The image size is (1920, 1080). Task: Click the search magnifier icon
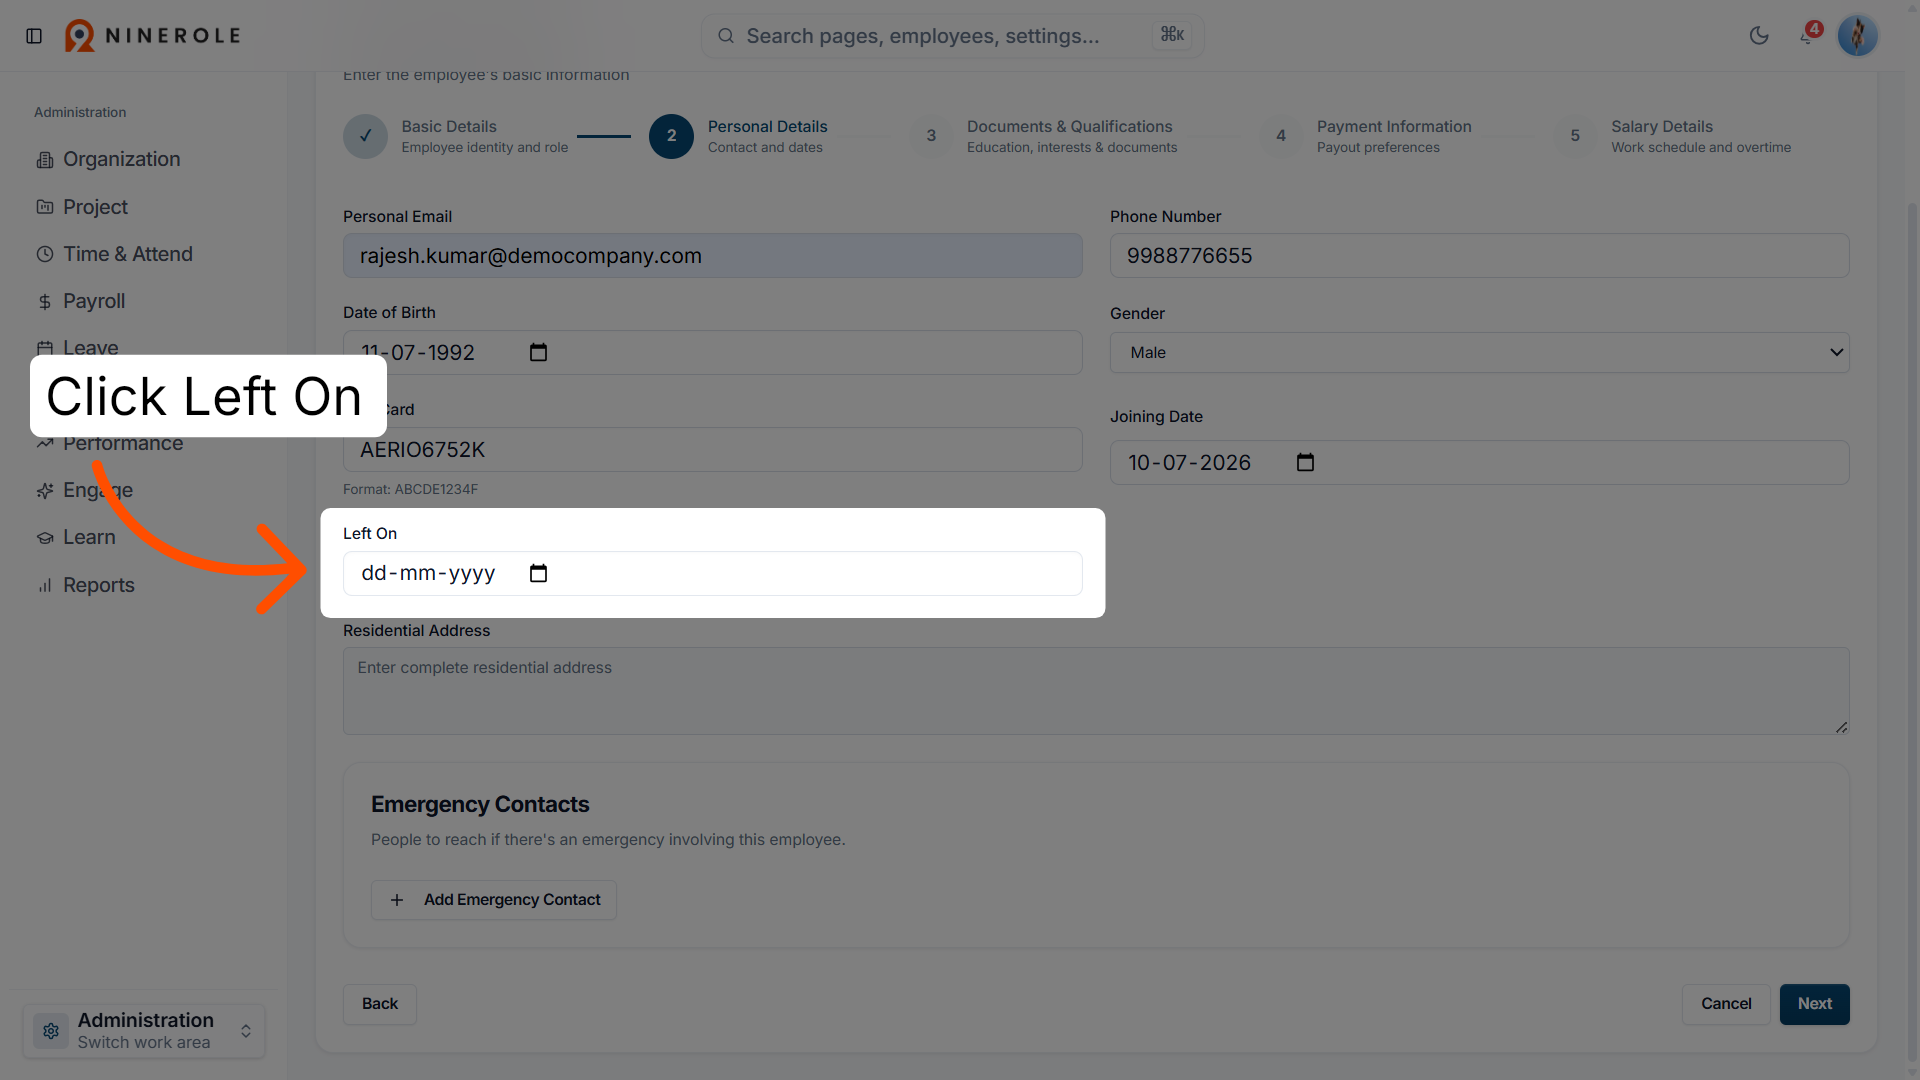(x=726, y=36)
